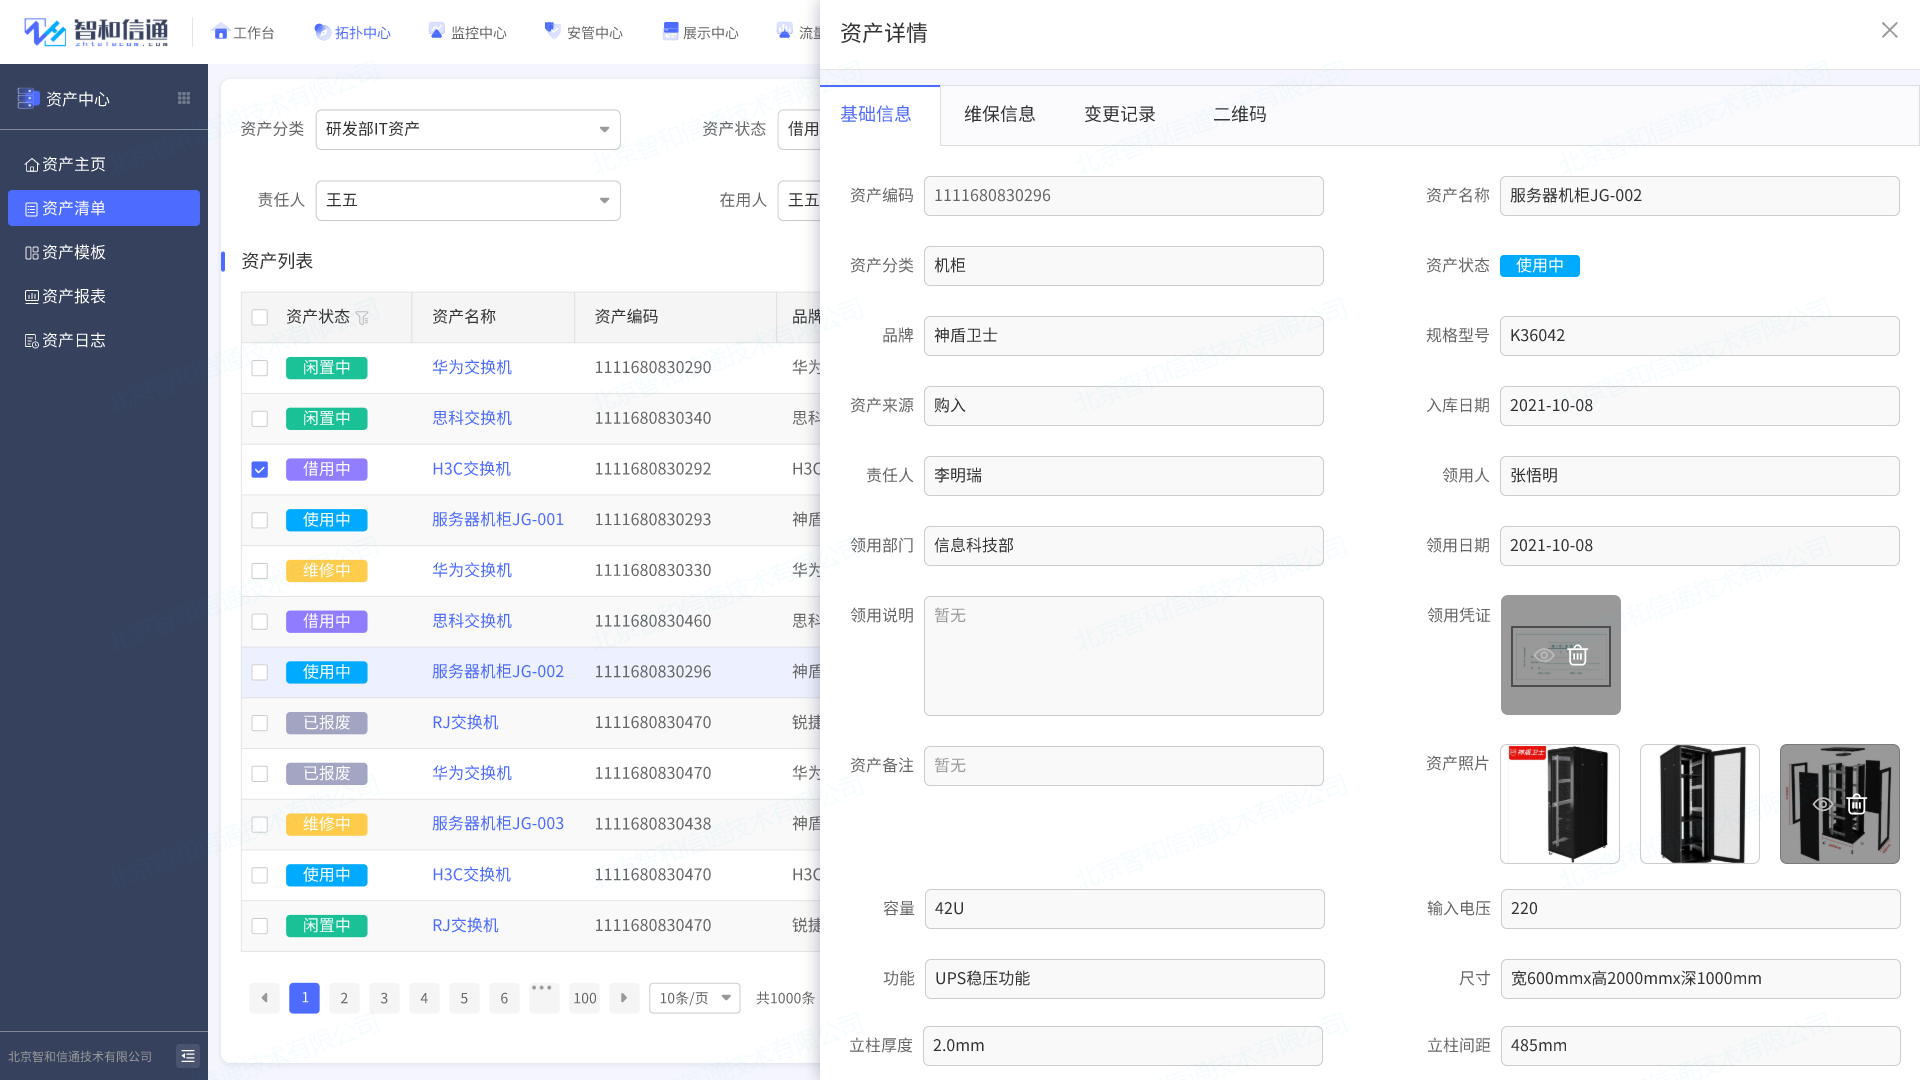Delete third 资产照片 with trash icon
Viewport: 1920px width, 1080px height.
pyautogui.click(x=1857, y=804)
